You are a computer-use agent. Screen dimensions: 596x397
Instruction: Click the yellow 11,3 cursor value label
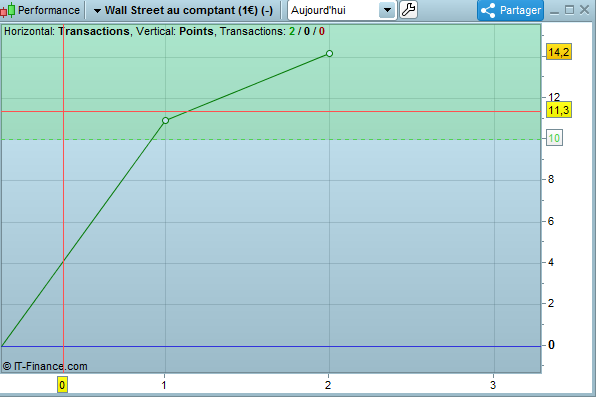click(559, 110)
